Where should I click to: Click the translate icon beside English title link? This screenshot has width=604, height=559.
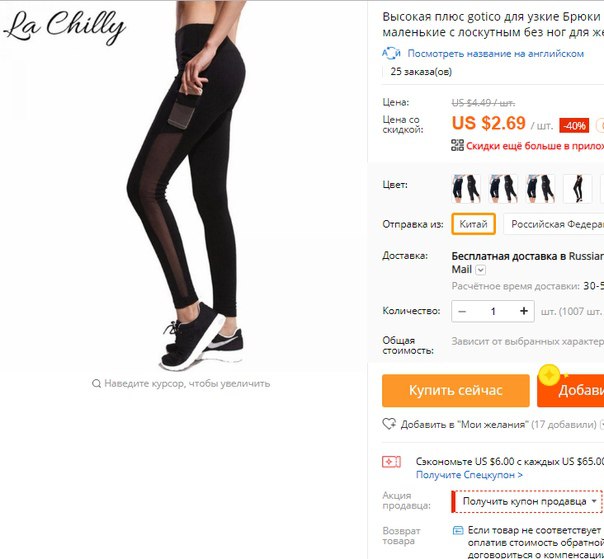coord(391,53)
